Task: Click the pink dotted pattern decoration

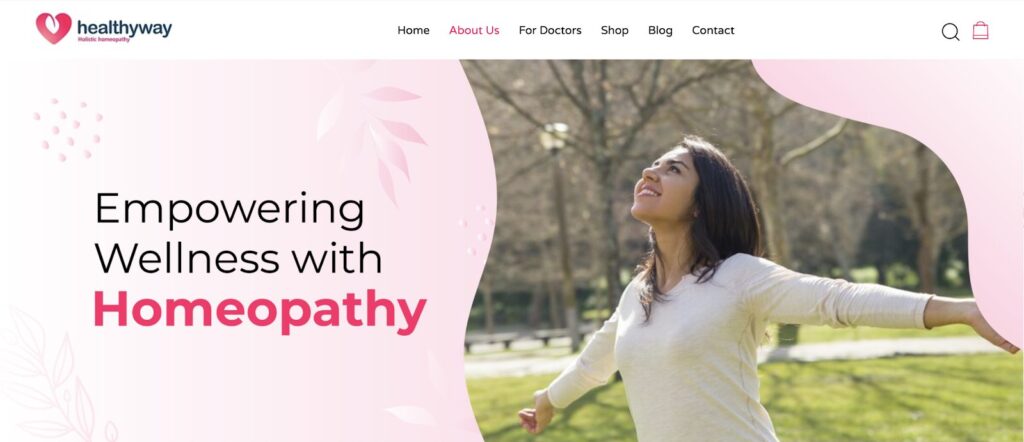Action: pyautogui.click(x=68, y=129)
